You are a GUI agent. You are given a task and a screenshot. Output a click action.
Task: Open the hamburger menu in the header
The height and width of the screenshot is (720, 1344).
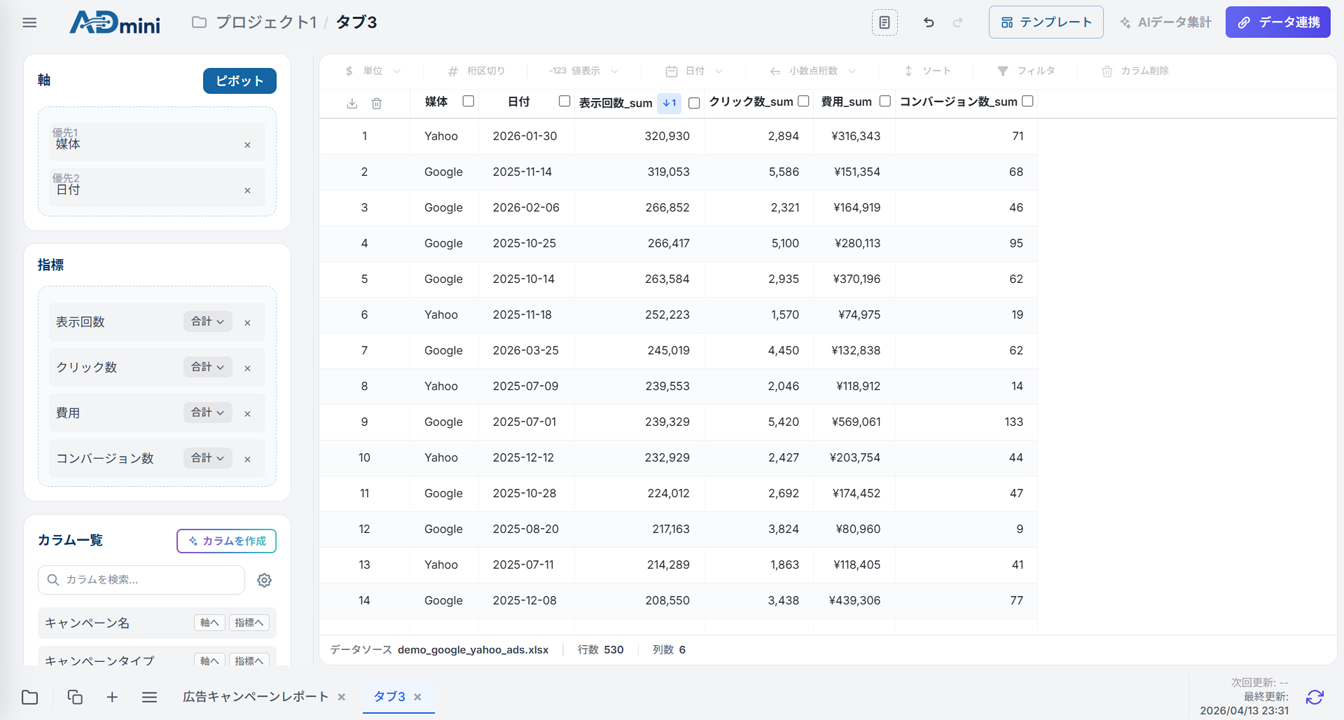coord(30,22)
